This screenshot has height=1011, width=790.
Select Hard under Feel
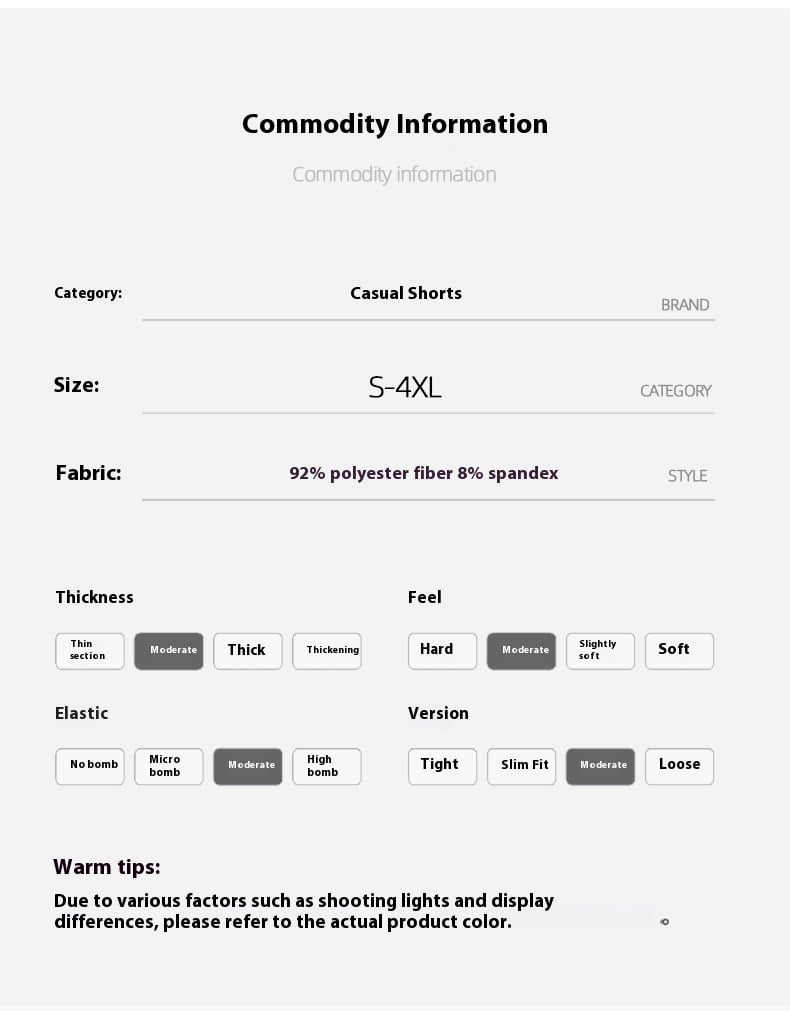pos(442,651)
